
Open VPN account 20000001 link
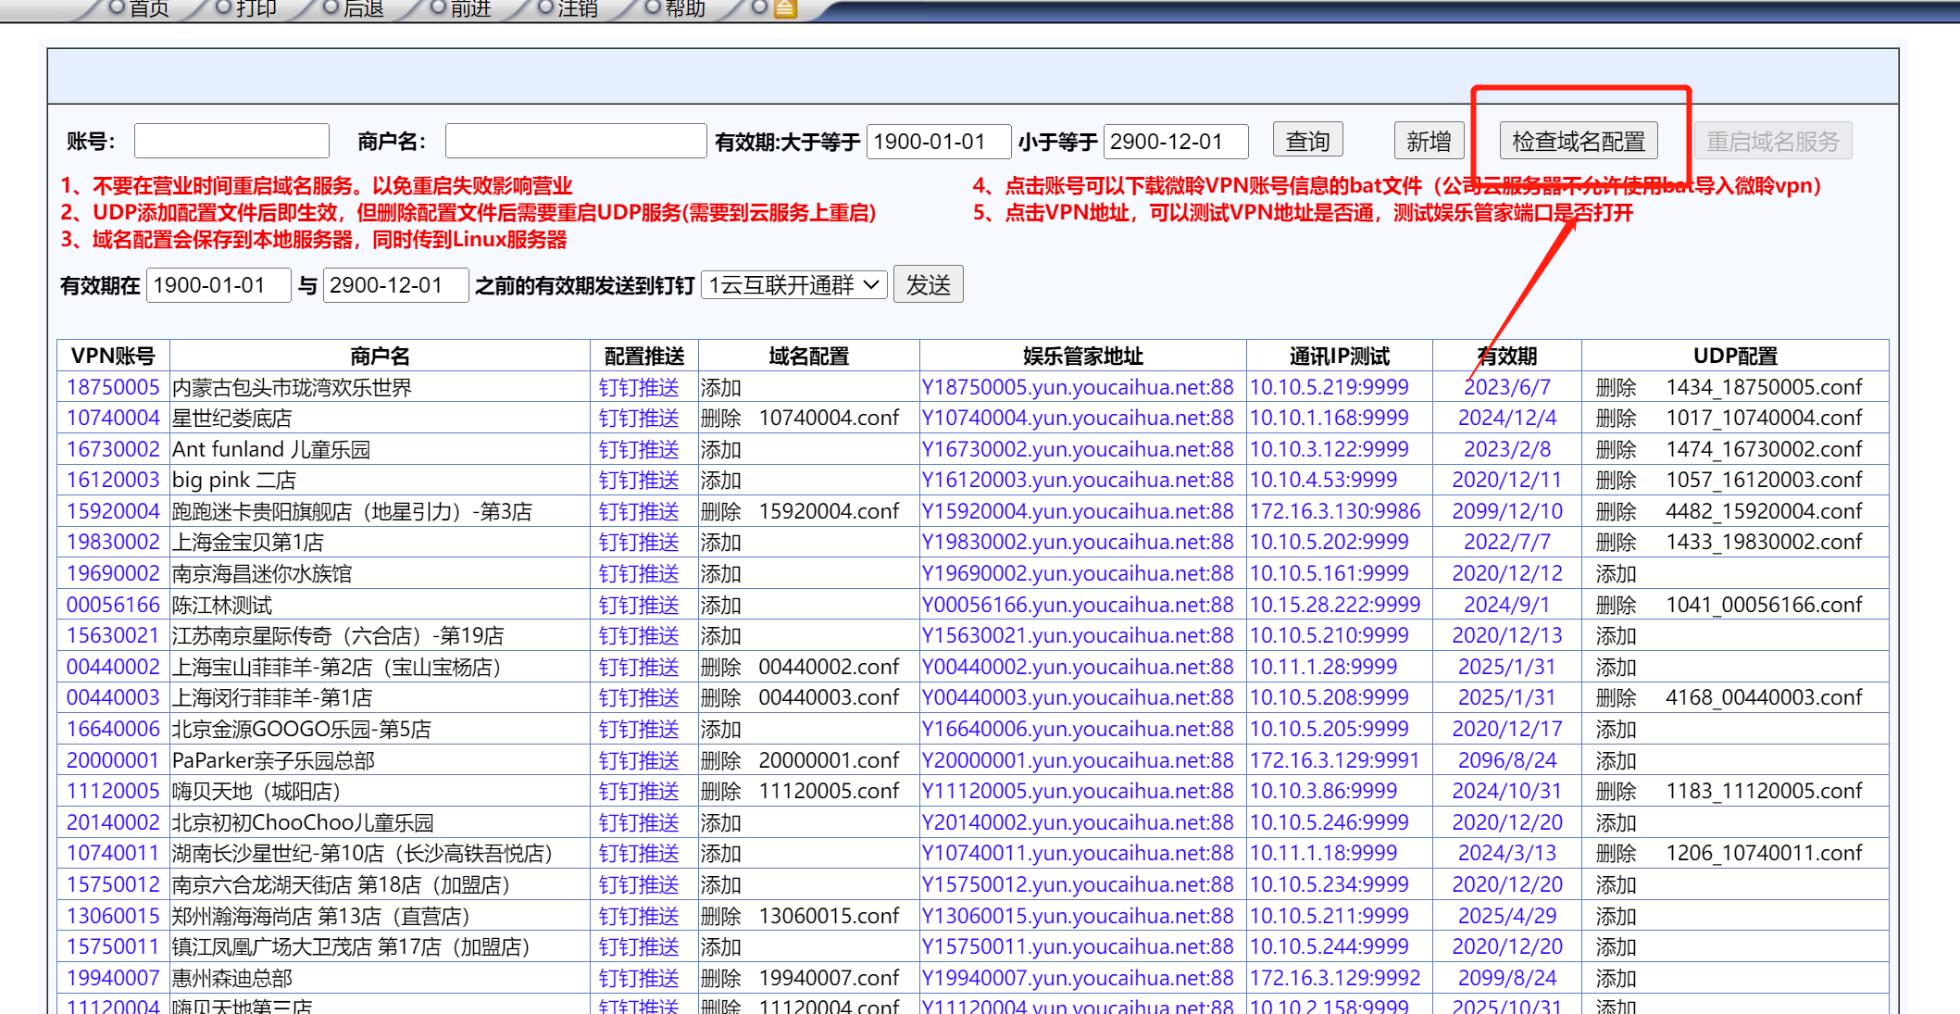(113, 760)
